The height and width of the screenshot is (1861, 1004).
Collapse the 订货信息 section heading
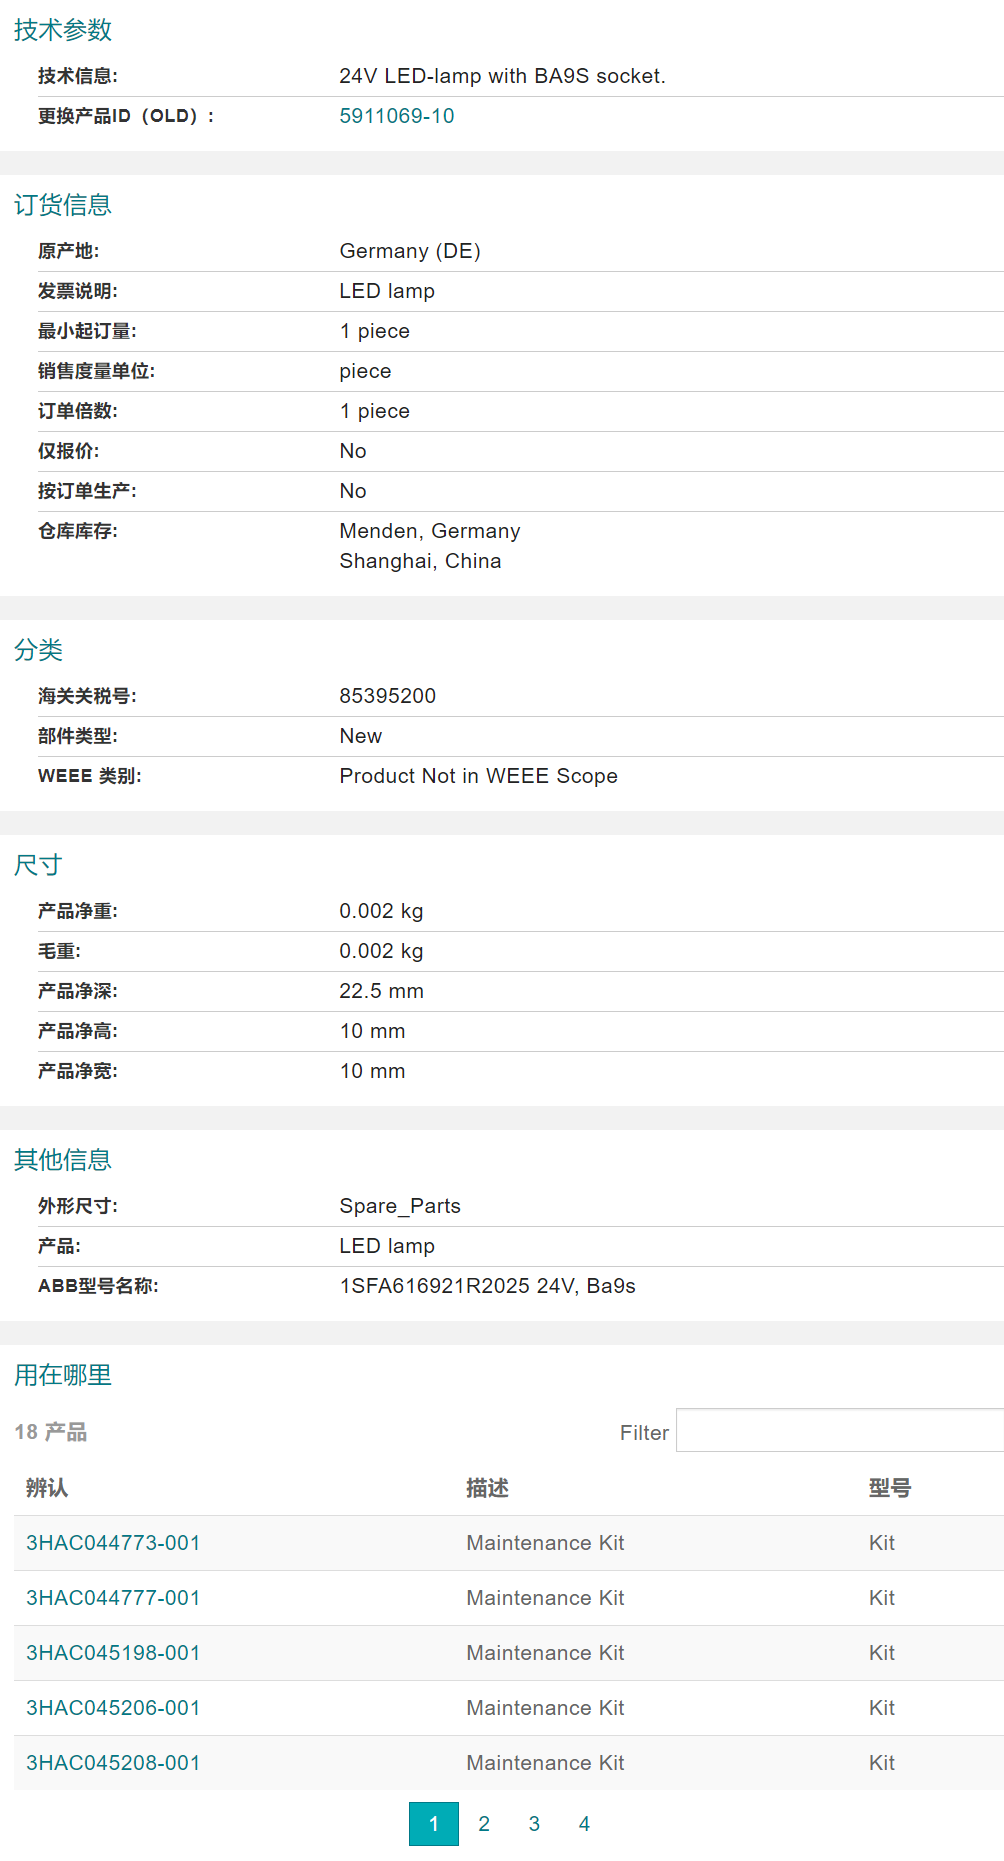click(x=62, y=205)
